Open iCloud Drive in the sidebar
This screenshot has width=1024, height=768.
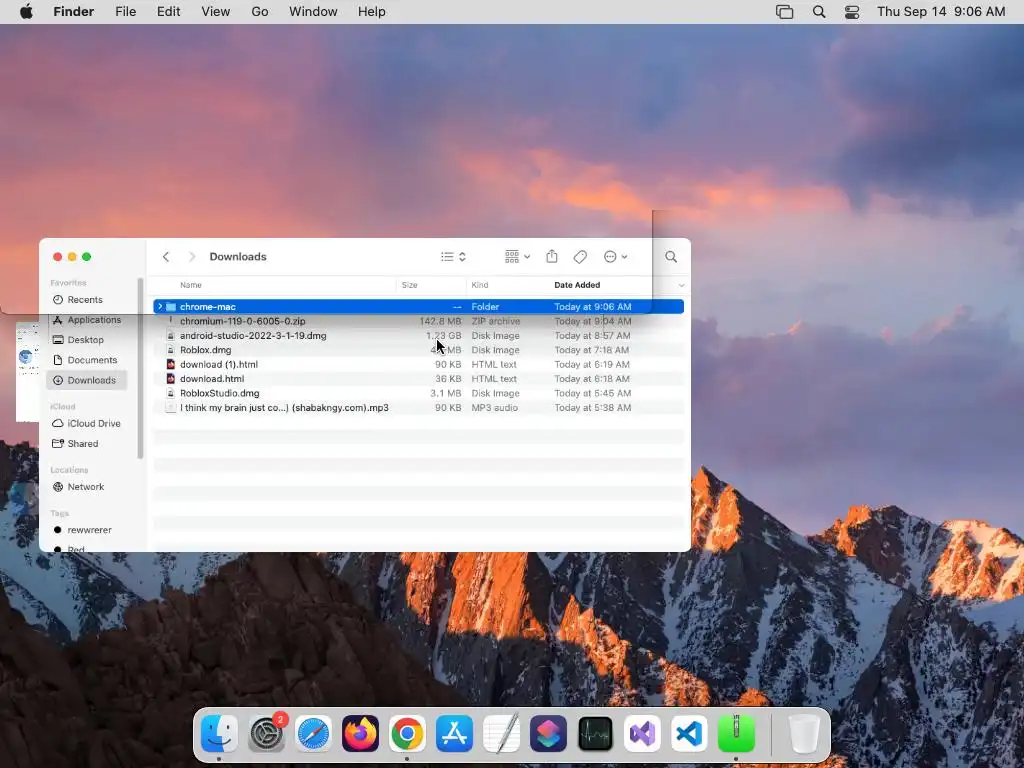click(86, 423)
